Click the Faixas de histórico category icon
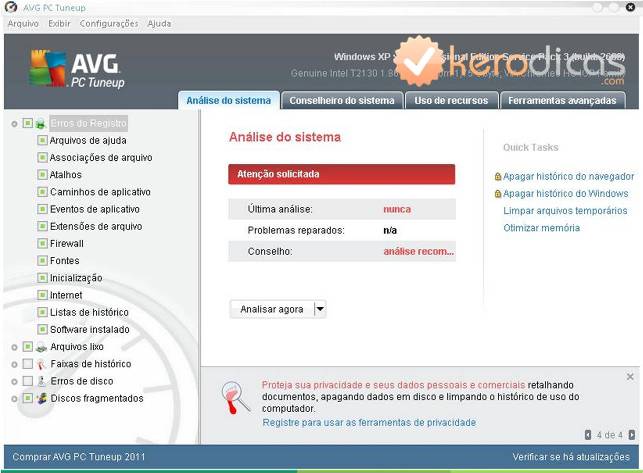Viewport: 643px width, 473px height. [41, 364]
